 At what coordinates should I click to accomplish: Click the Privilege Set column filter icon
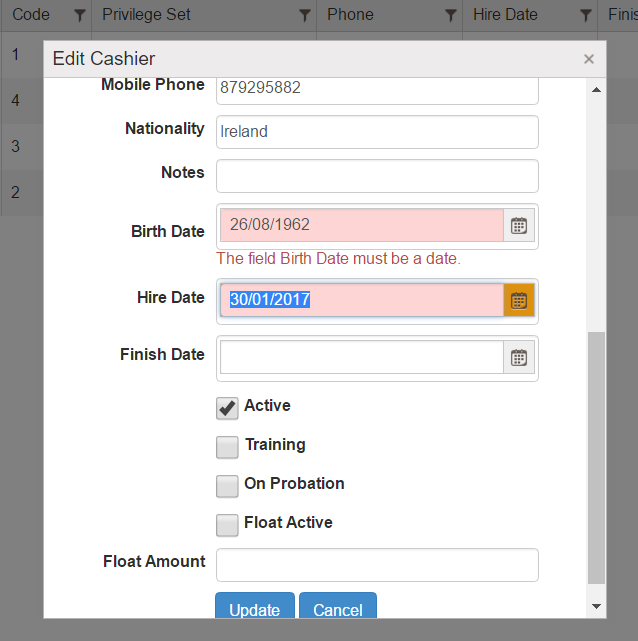click(305, 15)
